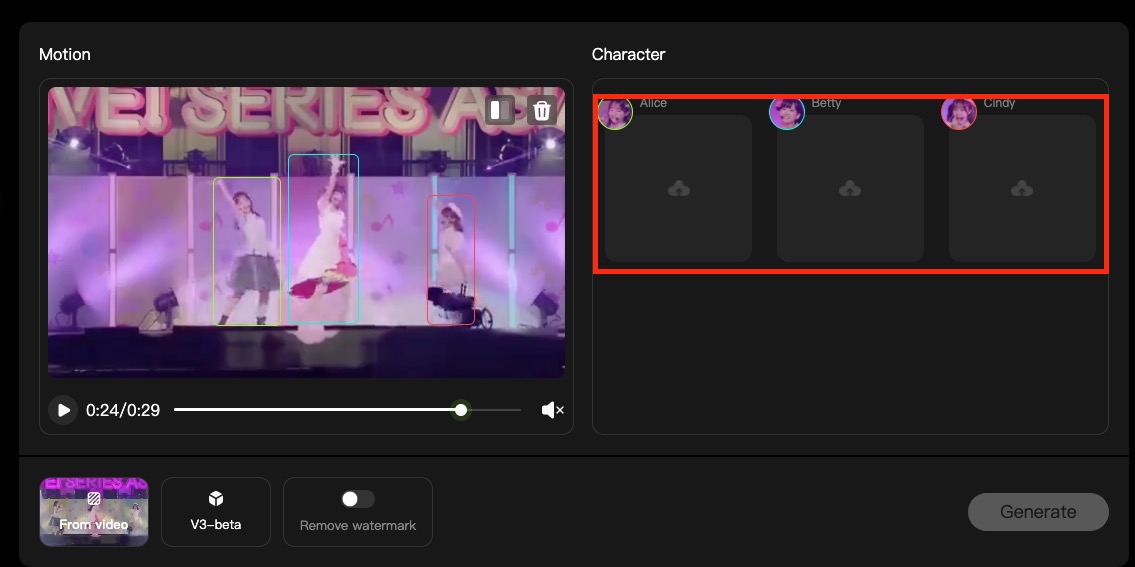This screenshot has height=567, width=1135.
Task: Play the motion video
Action: pos(63,410)
